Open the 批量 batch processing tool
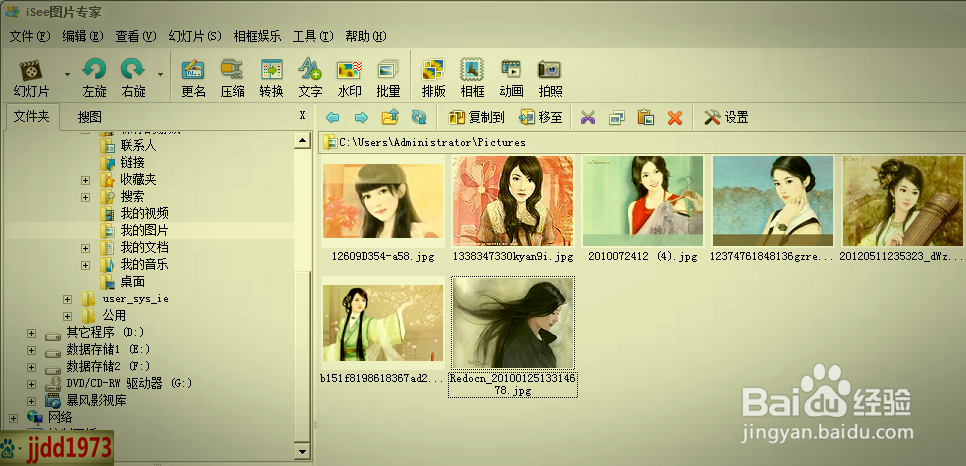Image resolution: width=966 pixels, height=466 pixels. pyautogui.click(x=388, y=78)
